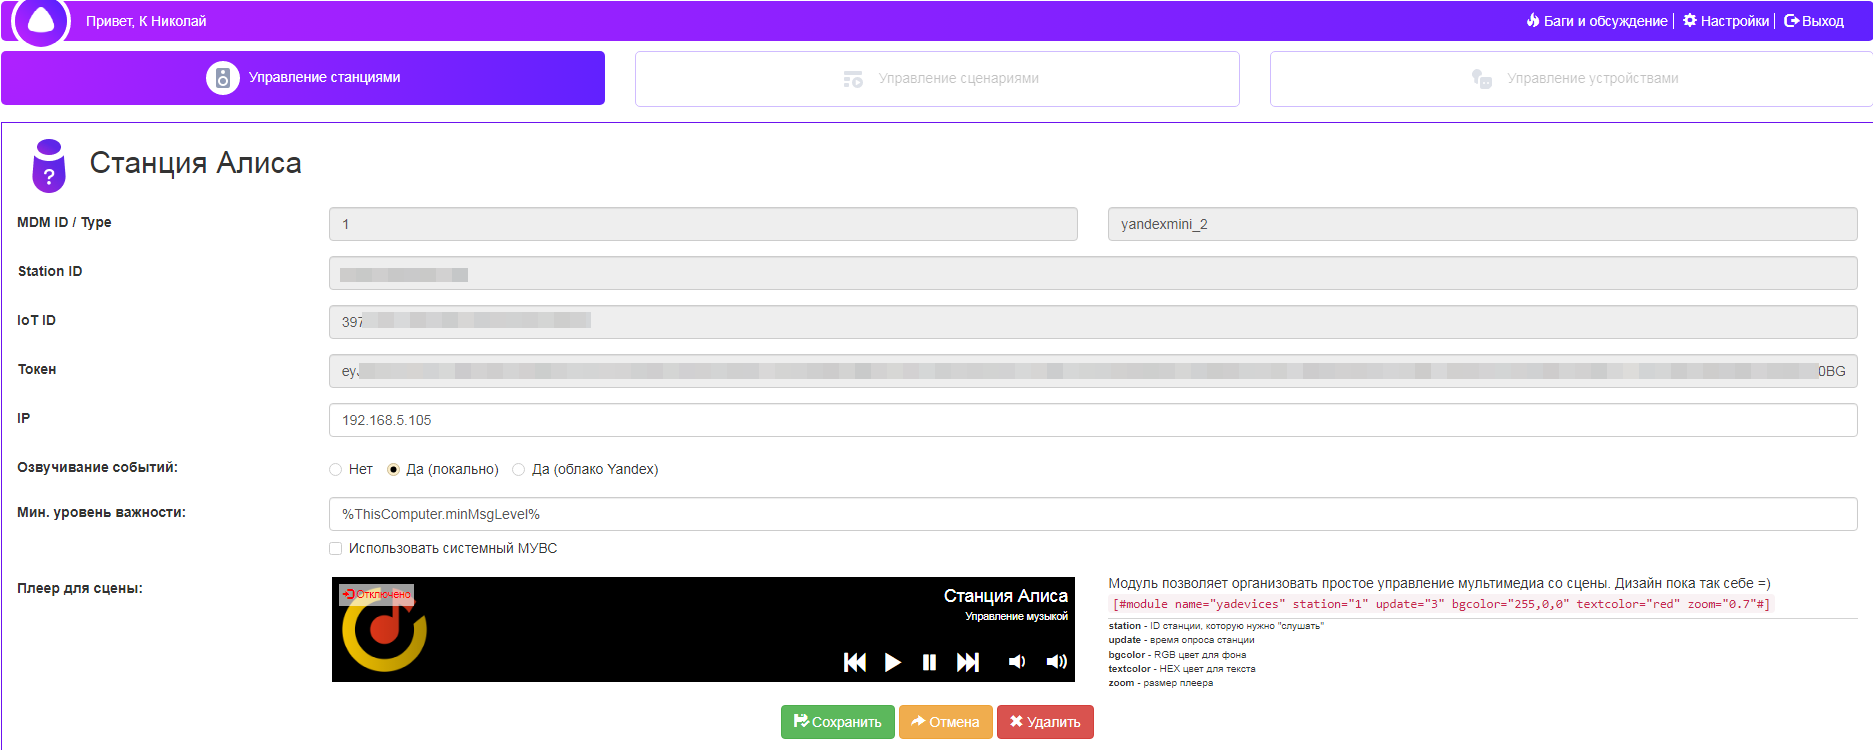The image size is (1873, 750).
Task: Enable Использовать системный МУВС checkbox
Action: (x=336, y=548)
